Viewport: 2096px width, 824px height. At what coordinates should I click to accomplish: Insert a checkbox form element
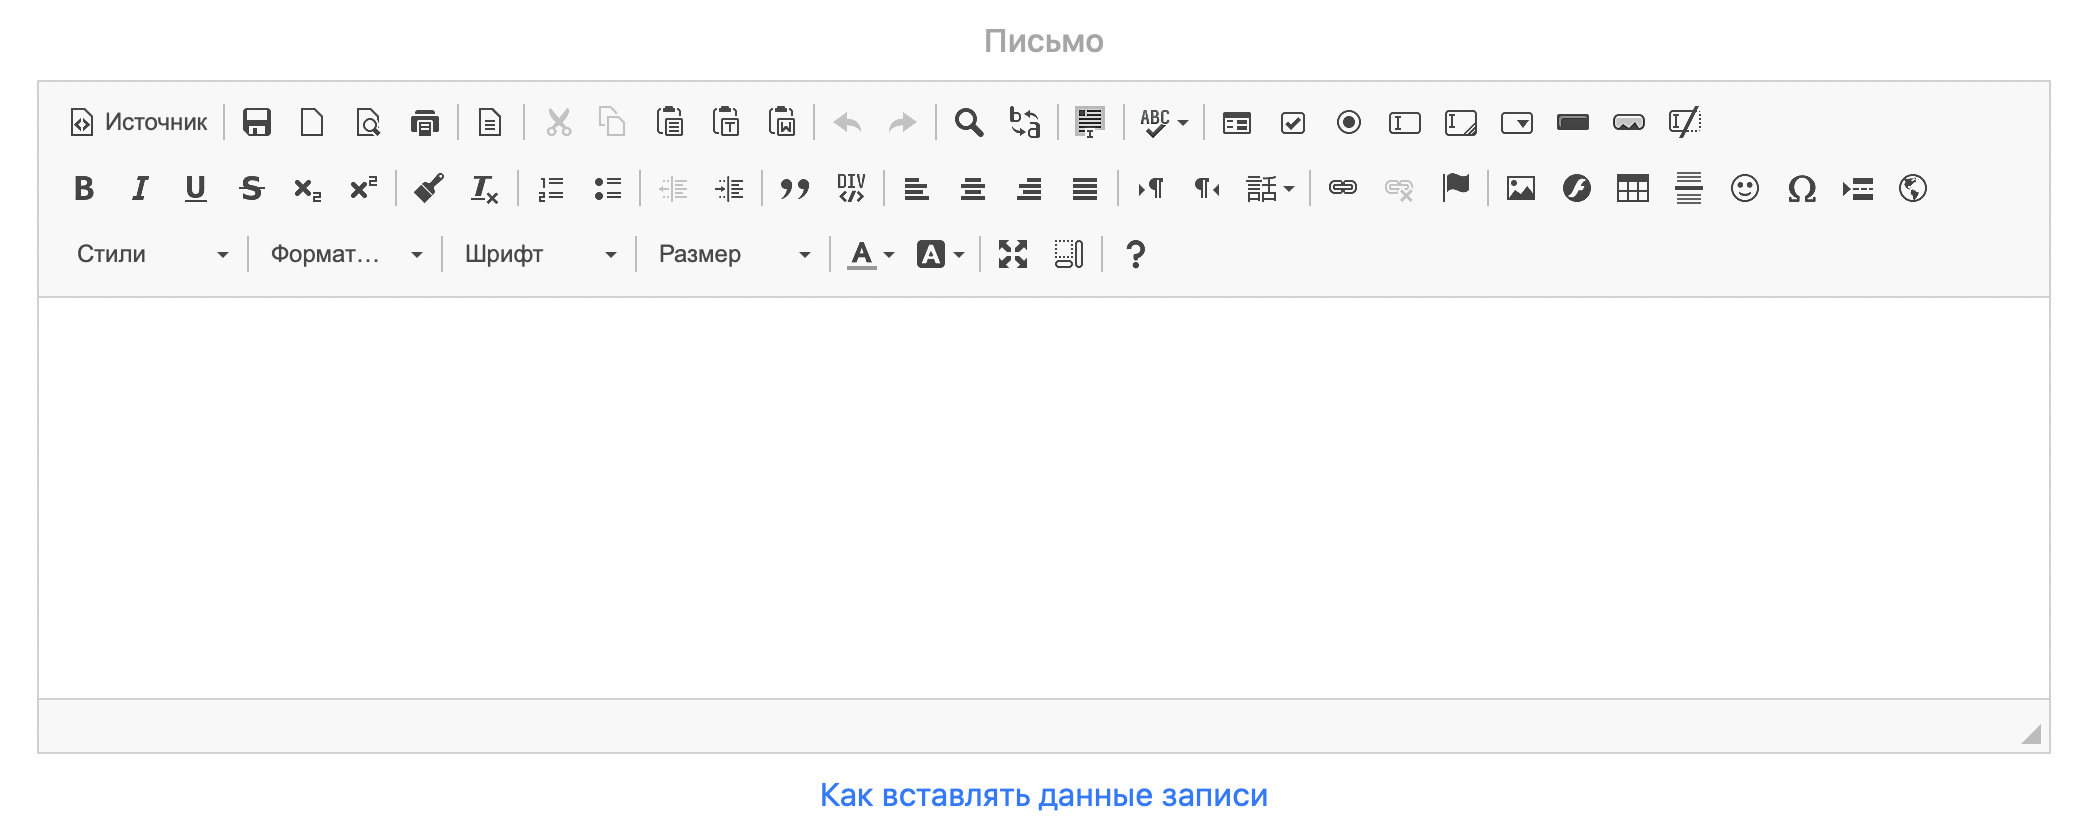1292,122
